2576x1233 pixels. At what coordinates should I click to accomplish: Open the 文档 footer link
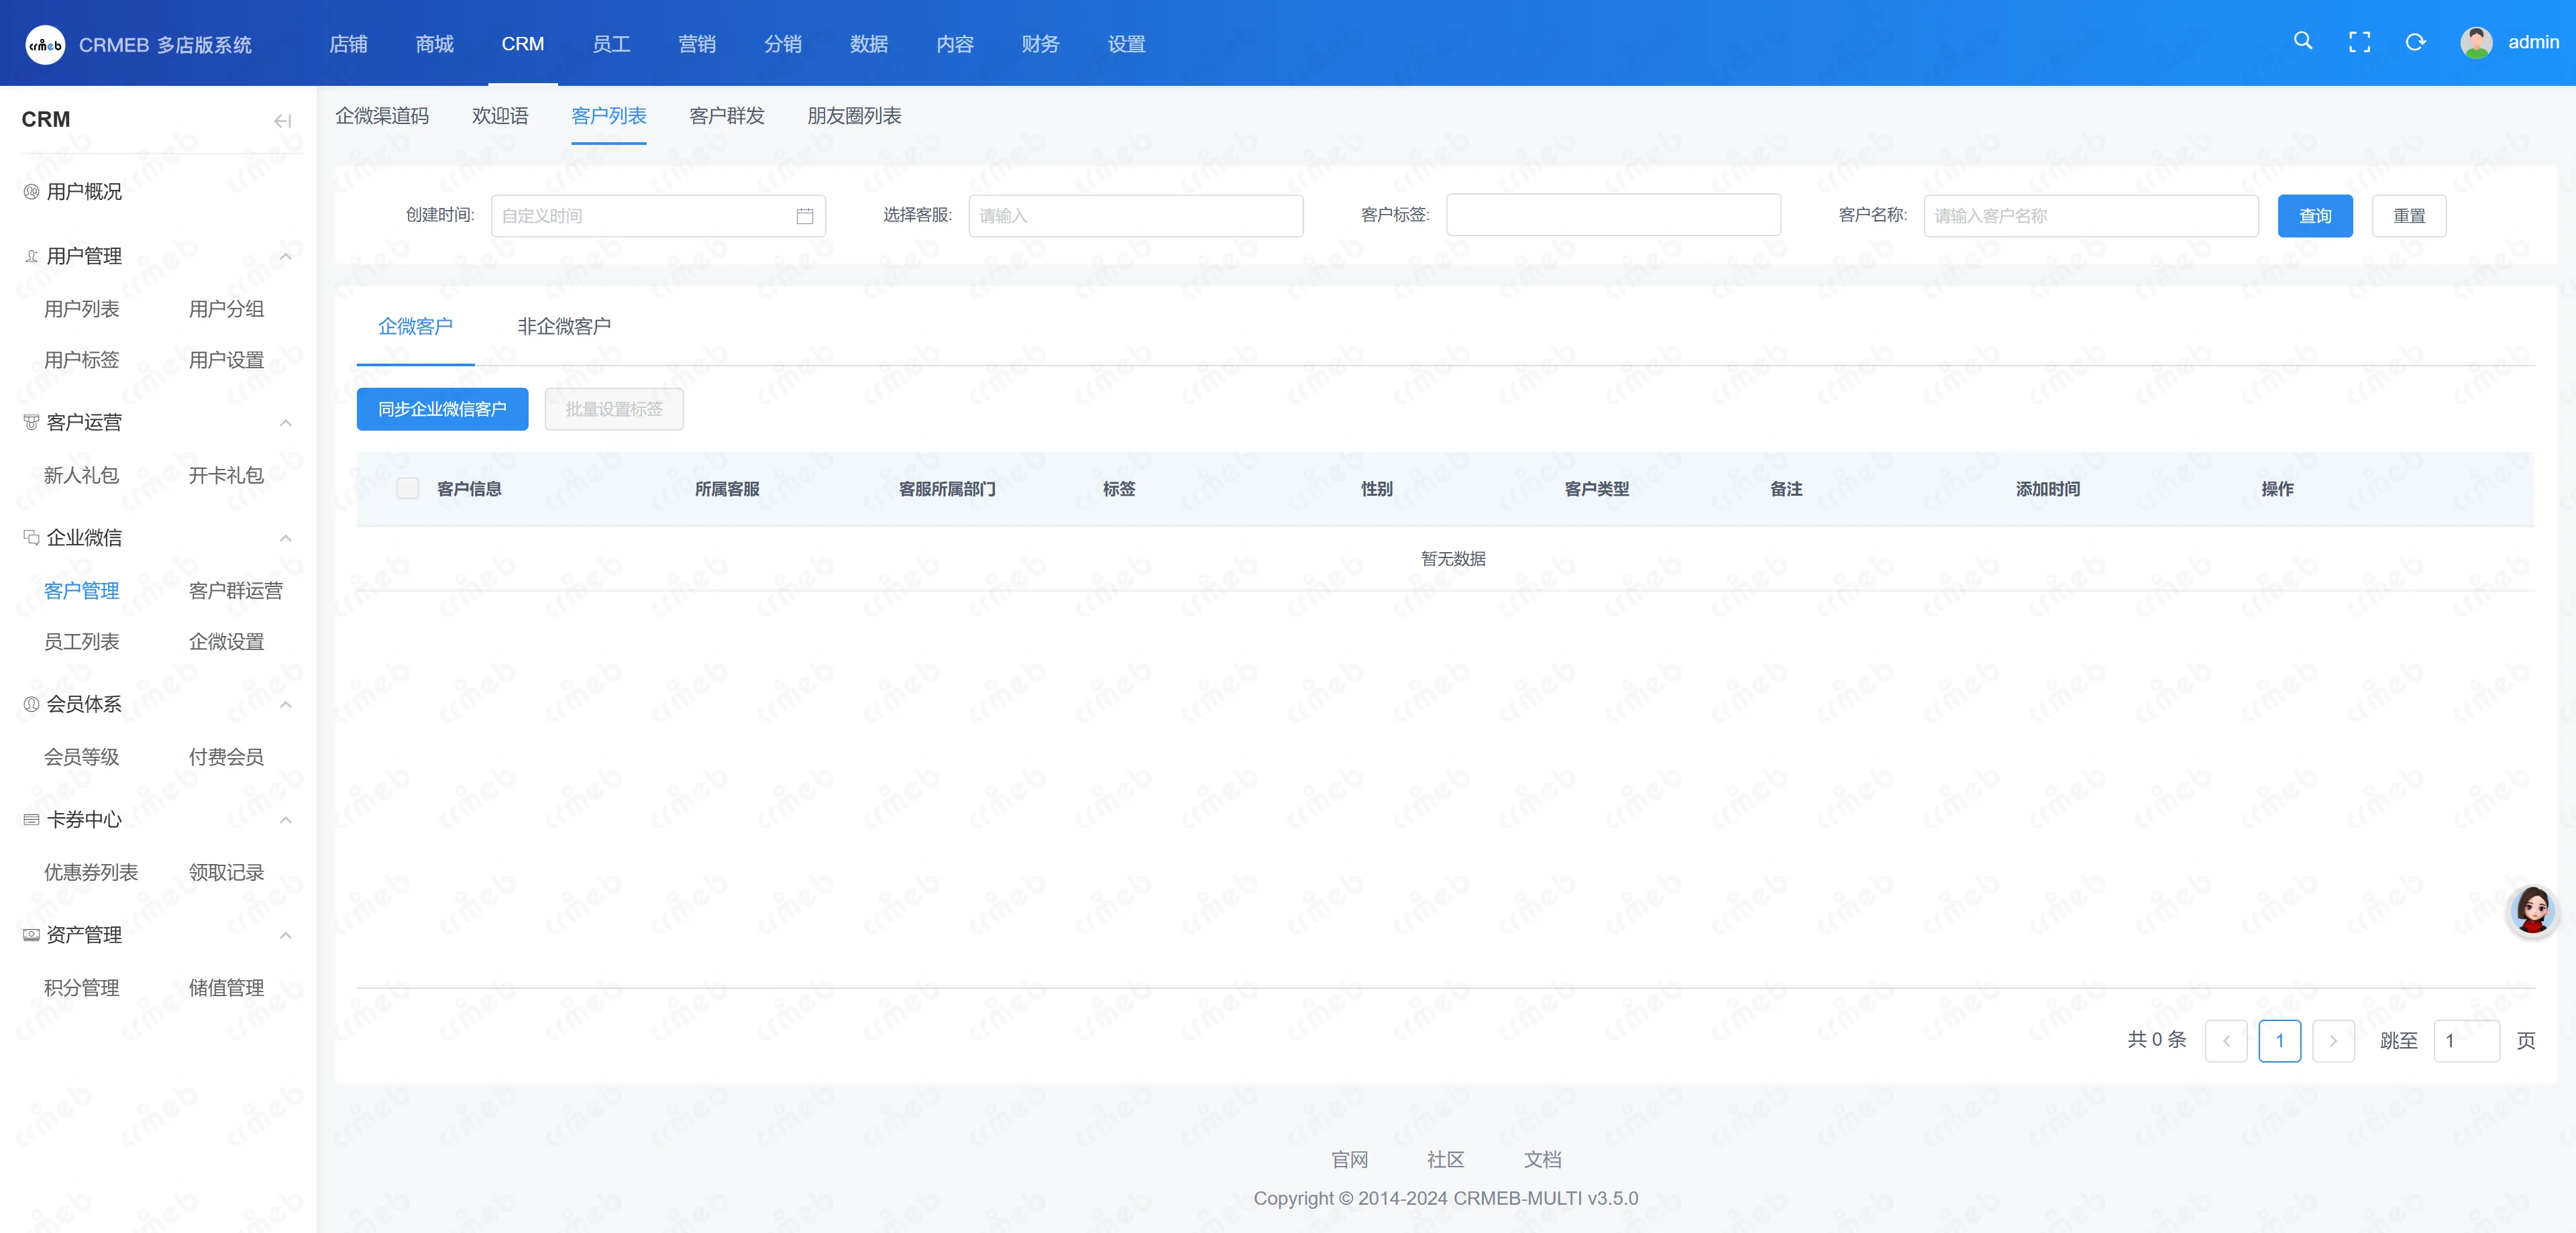click(1542, 1160)
